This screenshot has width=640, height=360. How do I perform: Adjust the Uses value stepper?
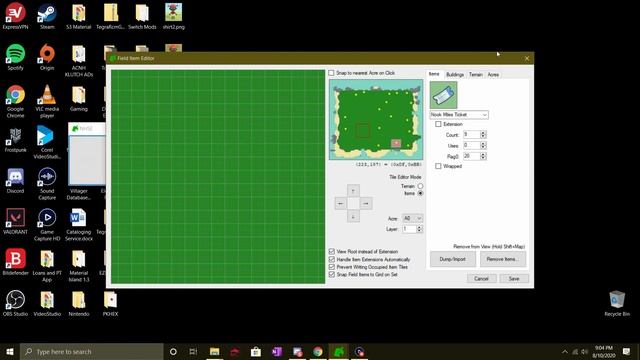tap(483, 145)
